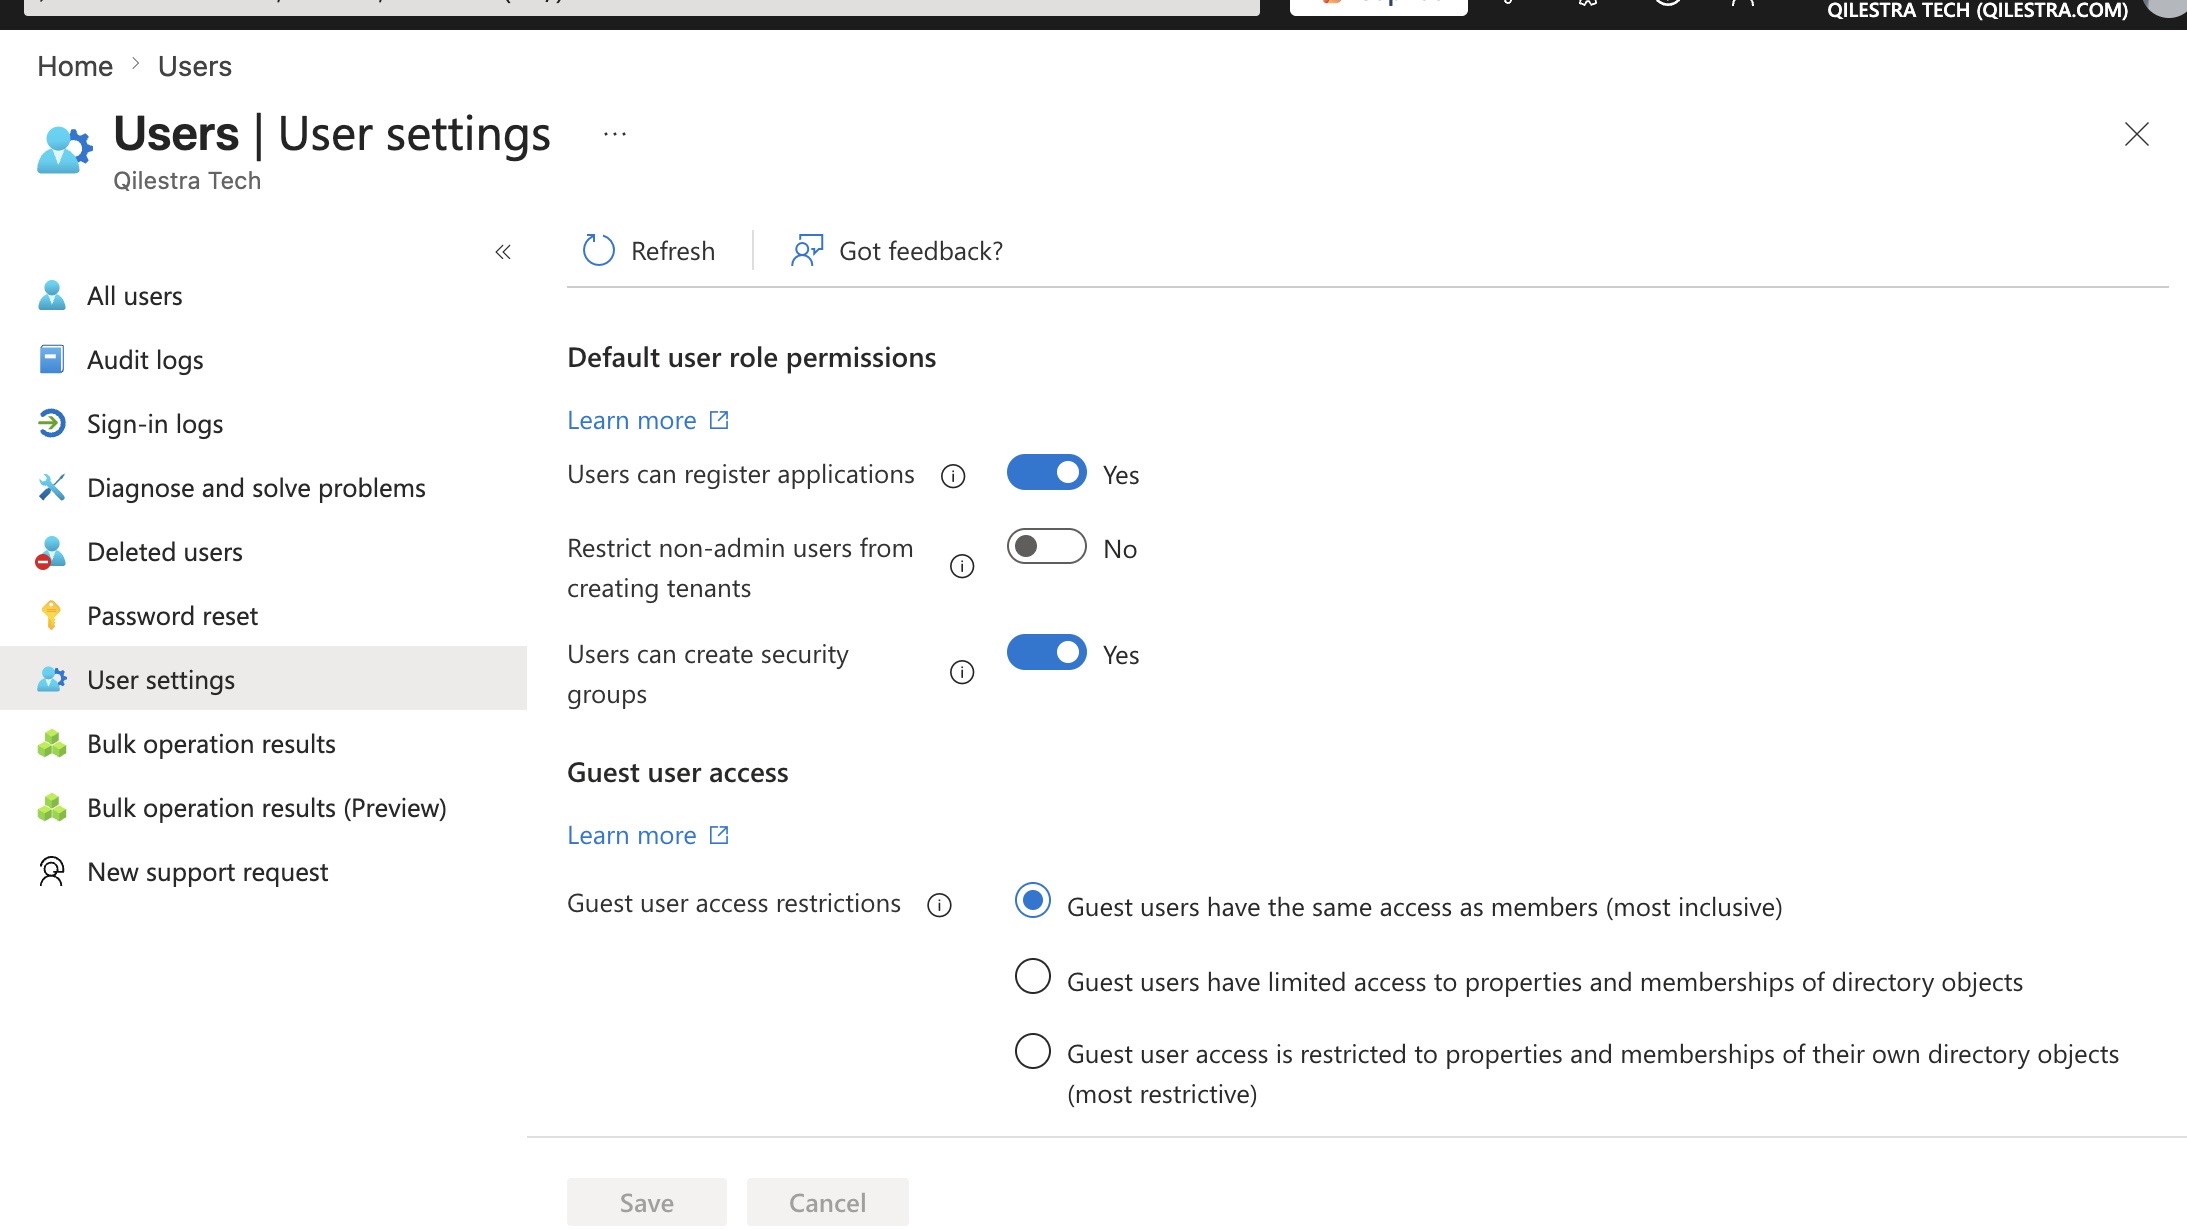Toggle Restrict non-admin users from creating tenants
The height and width of the screenshot is (1230, 2187).
click(x=1046, y=546)
